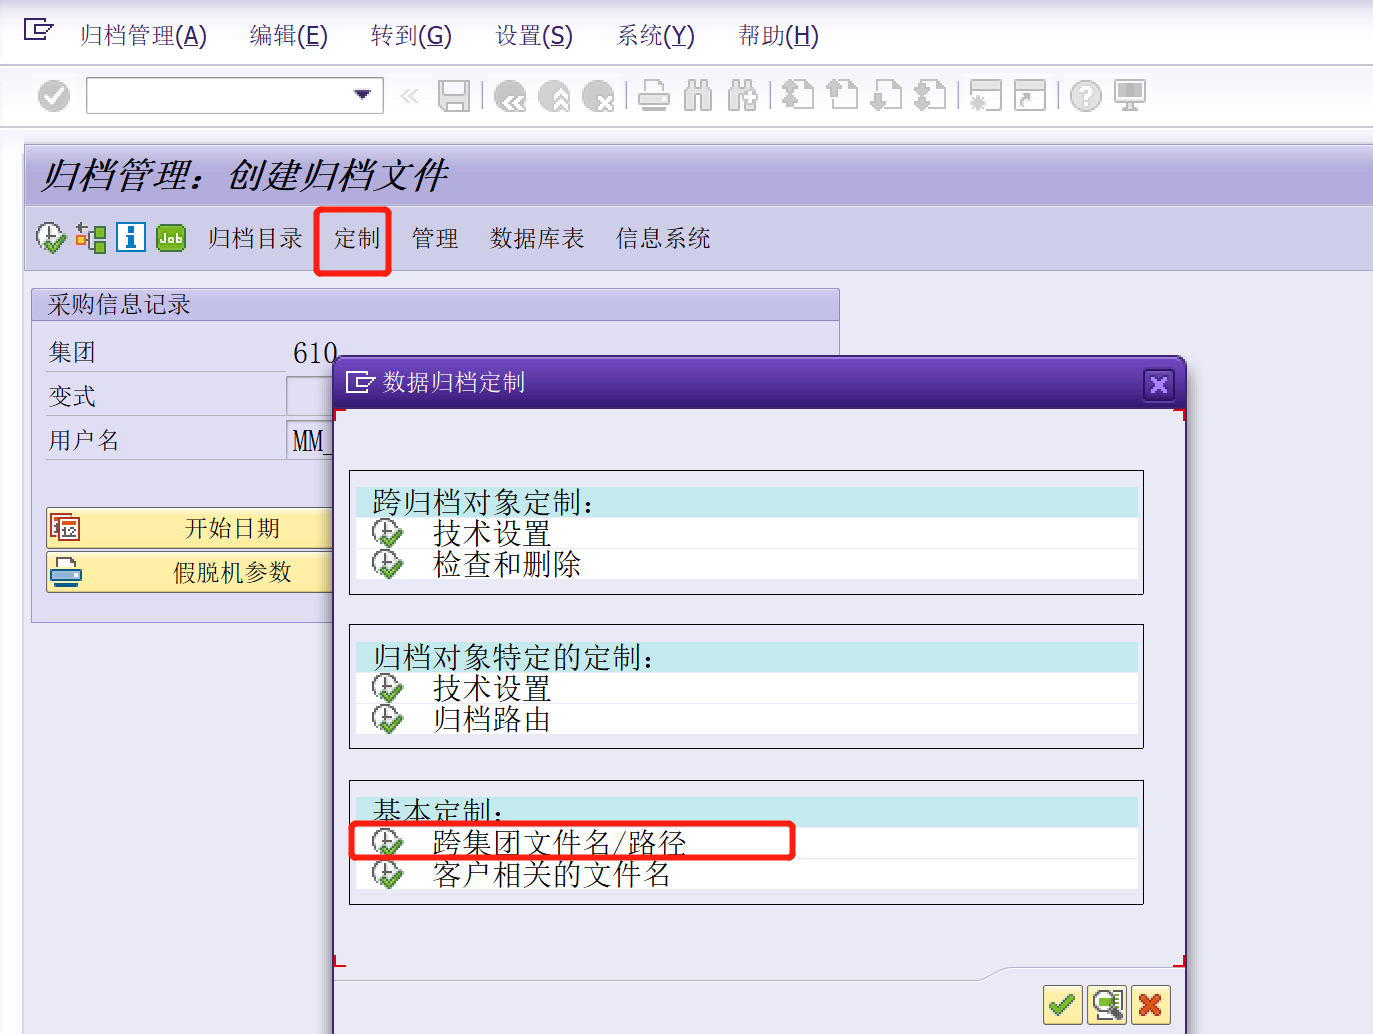Click the green Job overview icon
Image resolution: width=1373 pixels, height=1034 pixels.
pyautogui.click(x=171, y=237)
